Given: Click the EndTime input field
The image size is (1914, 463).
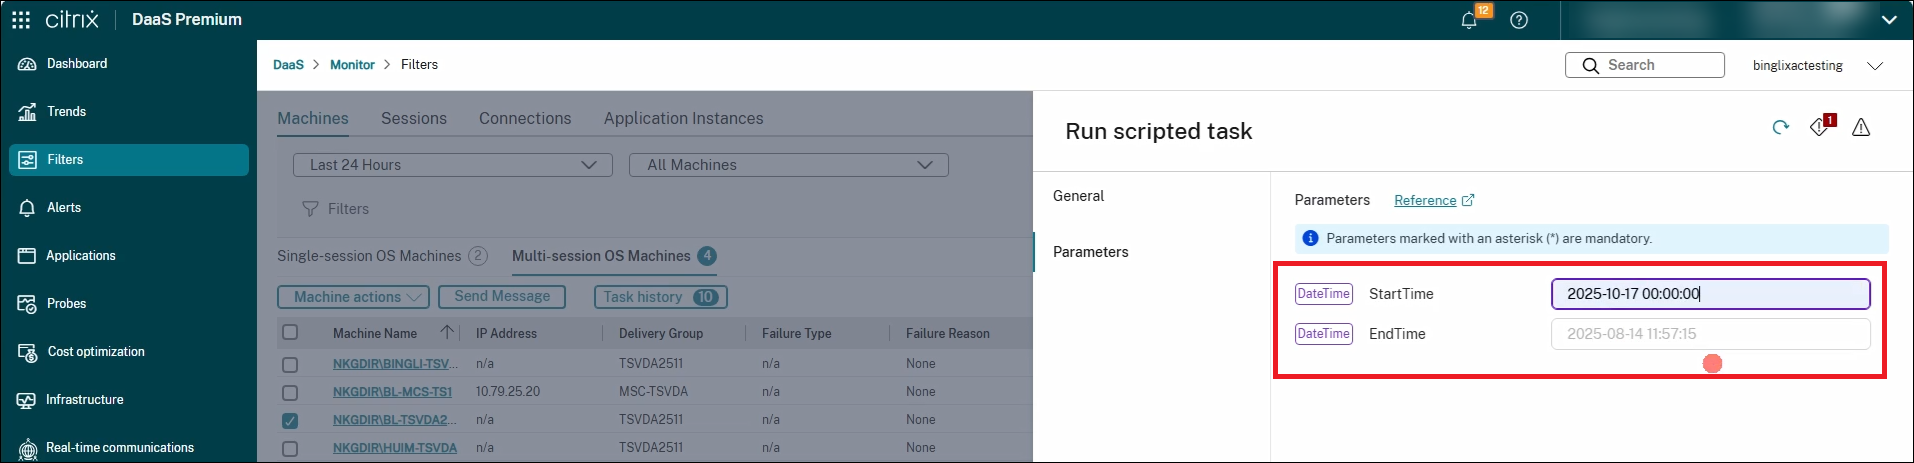Looking at the screenshot, I should (1710, 334).
